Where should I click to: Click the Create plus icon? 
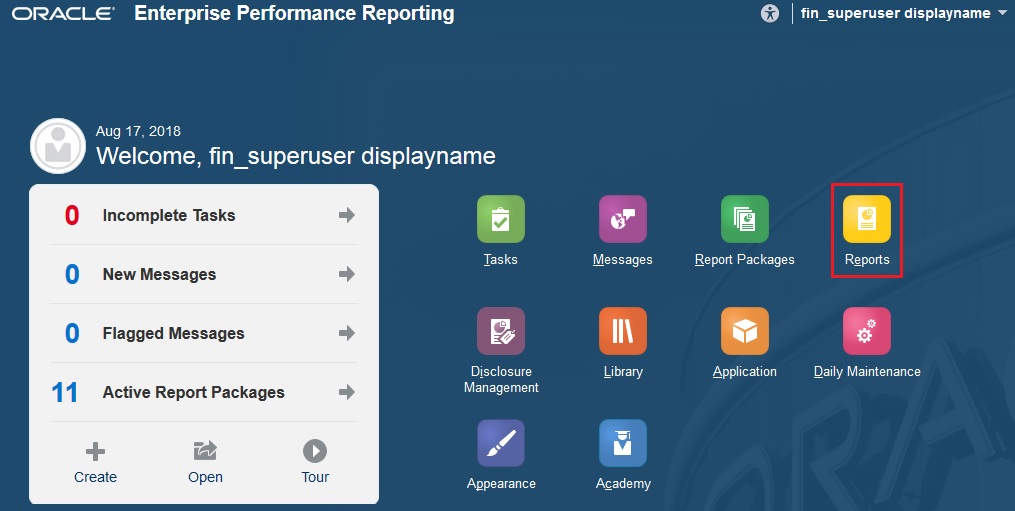click(95, 451)
